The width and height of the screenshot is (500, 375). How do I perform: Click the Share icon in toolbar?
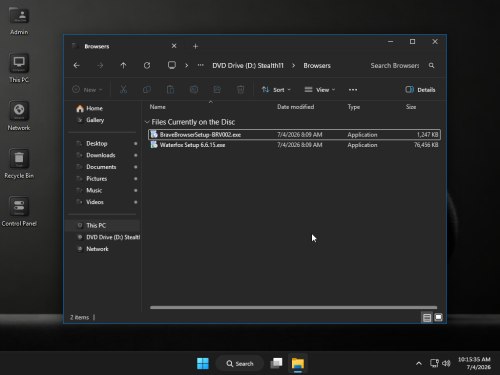point(217,89)
